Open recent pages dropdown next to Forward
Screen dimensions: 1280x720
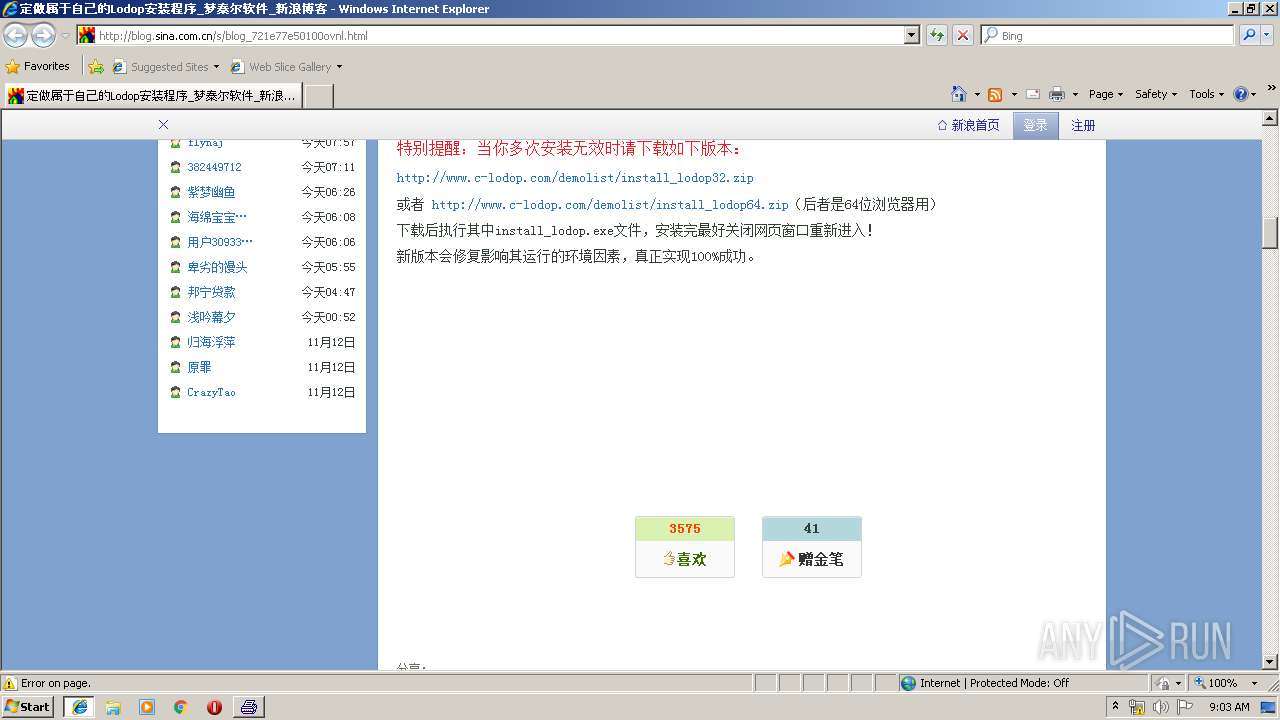tap(65, 35)
